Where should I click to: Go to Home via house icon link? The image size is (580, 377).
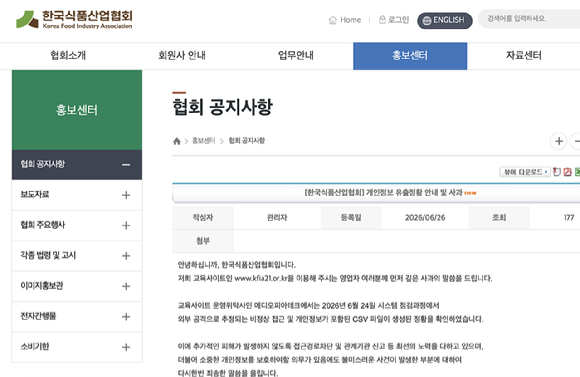(345, 20)
